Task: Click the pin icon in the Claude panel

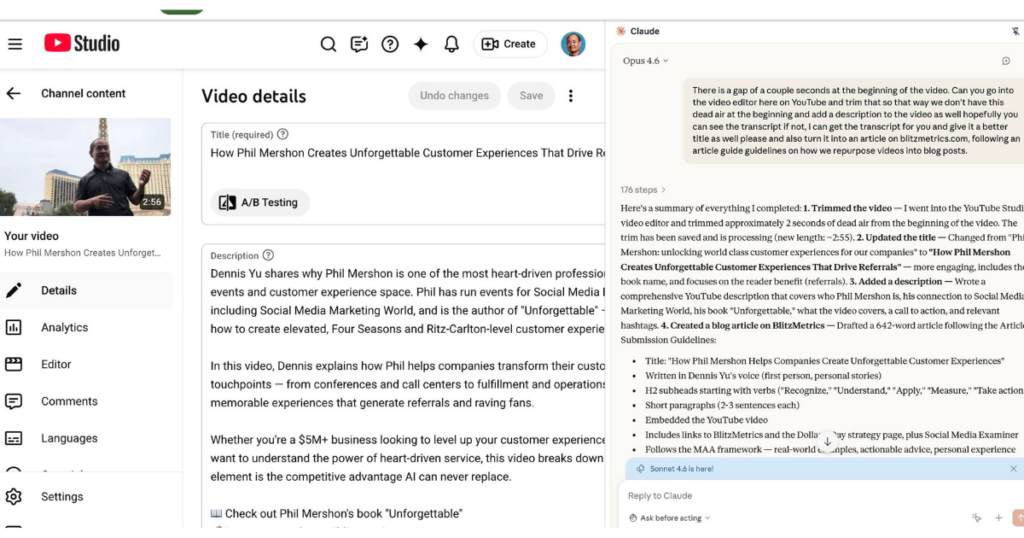Action: 1015,31
